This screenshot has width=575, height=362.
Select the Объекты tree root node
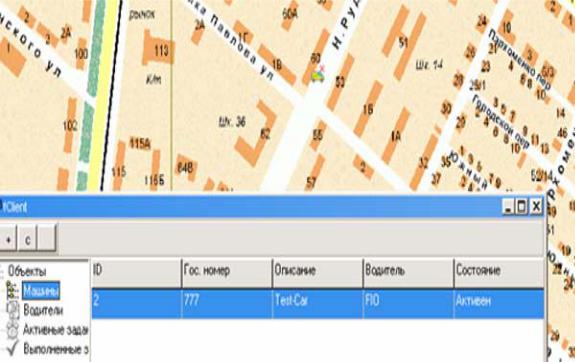pyautogui.click(x=27, y=271)
